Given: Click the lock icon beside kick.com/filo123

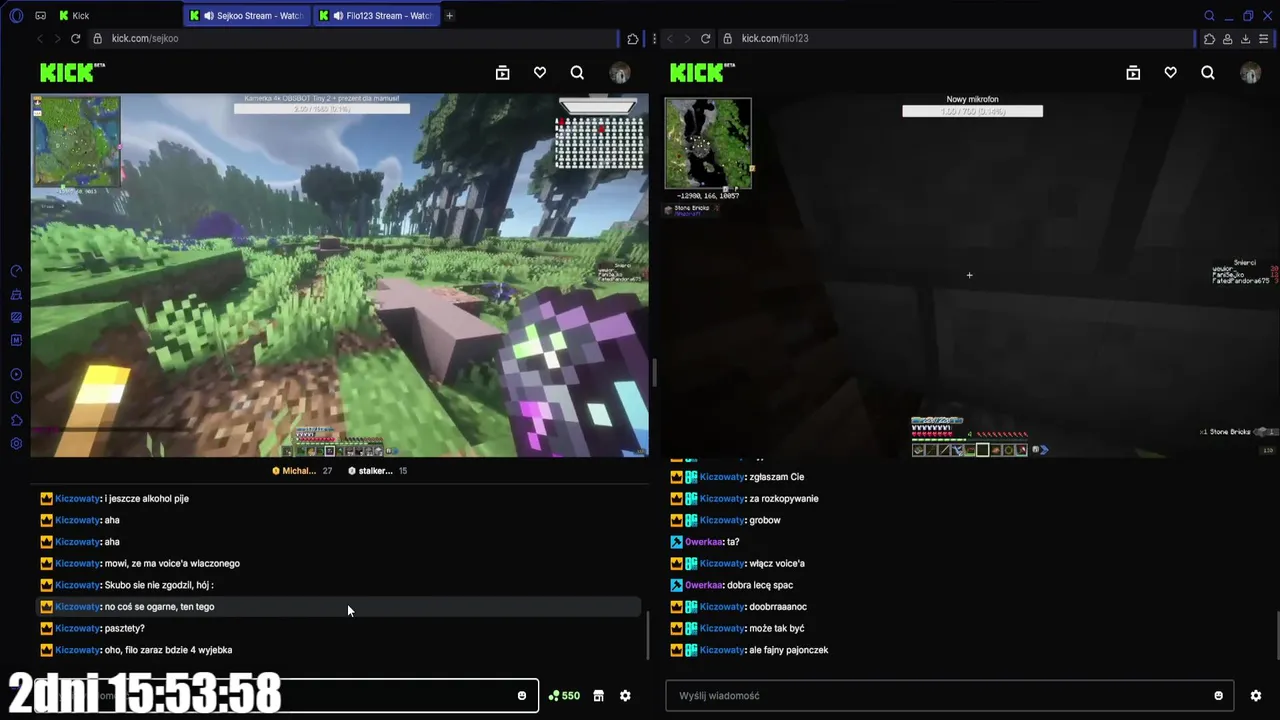Looking at the screenshot, I should tap(728, 38).
